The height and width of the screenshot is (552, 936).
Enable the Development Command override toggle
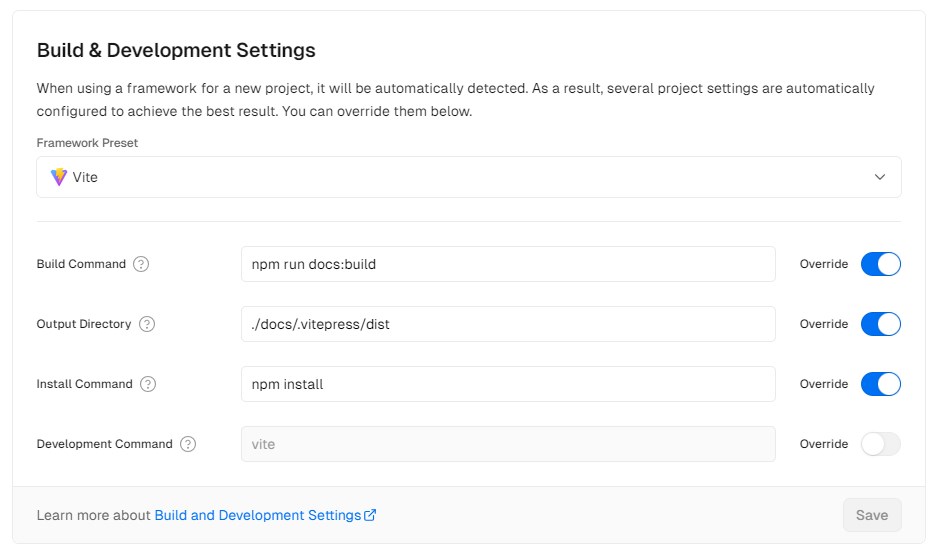click(x=880, y=444)
